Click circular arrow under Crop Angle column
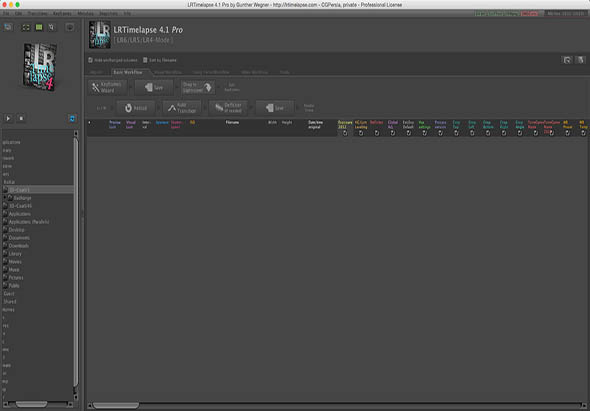 [520, 133]
